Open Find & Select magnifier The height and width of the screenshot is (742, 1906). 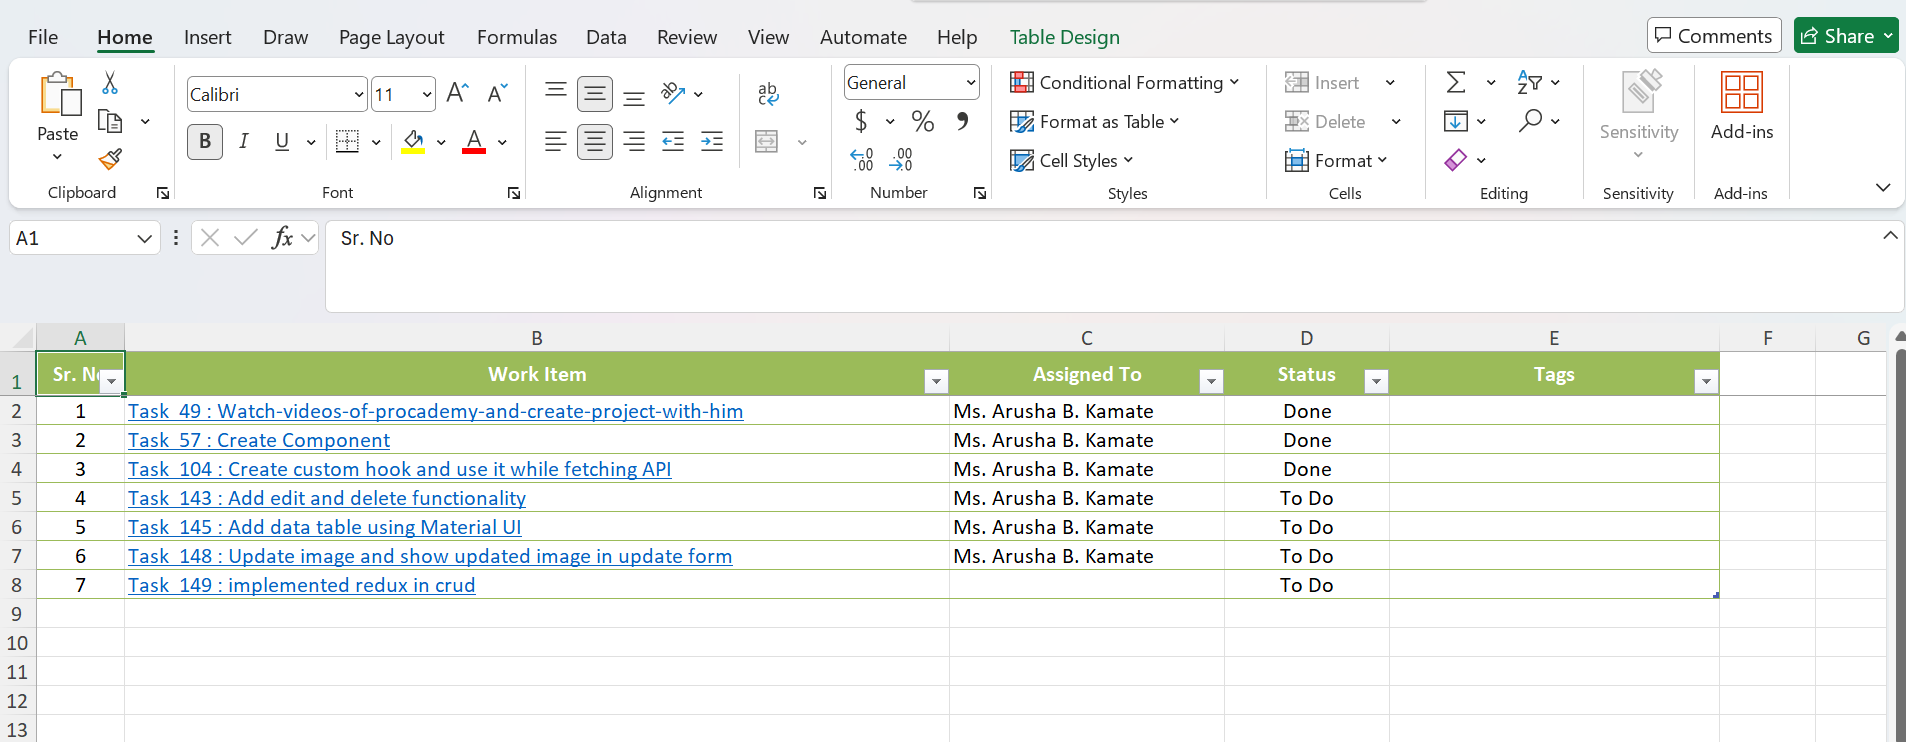click(x=1530, y=121)
